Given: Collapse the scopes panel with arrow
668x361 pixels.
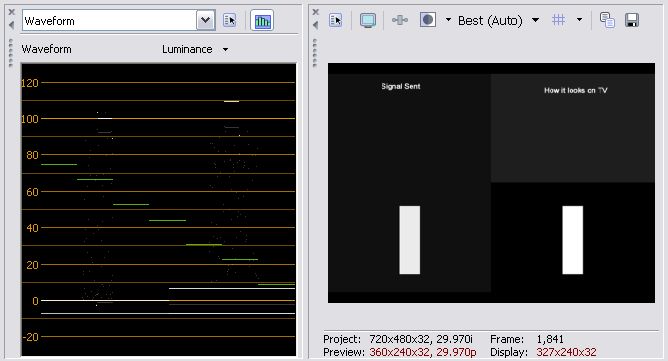Looking at the screenshot, I should pyautogui.click(x=12, y=25).
